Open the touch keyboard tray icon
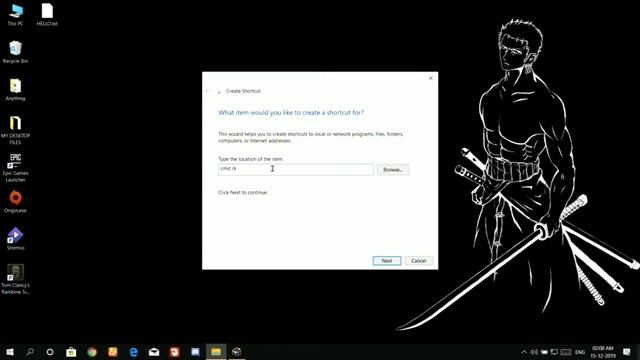 click(x=566, y=352)
